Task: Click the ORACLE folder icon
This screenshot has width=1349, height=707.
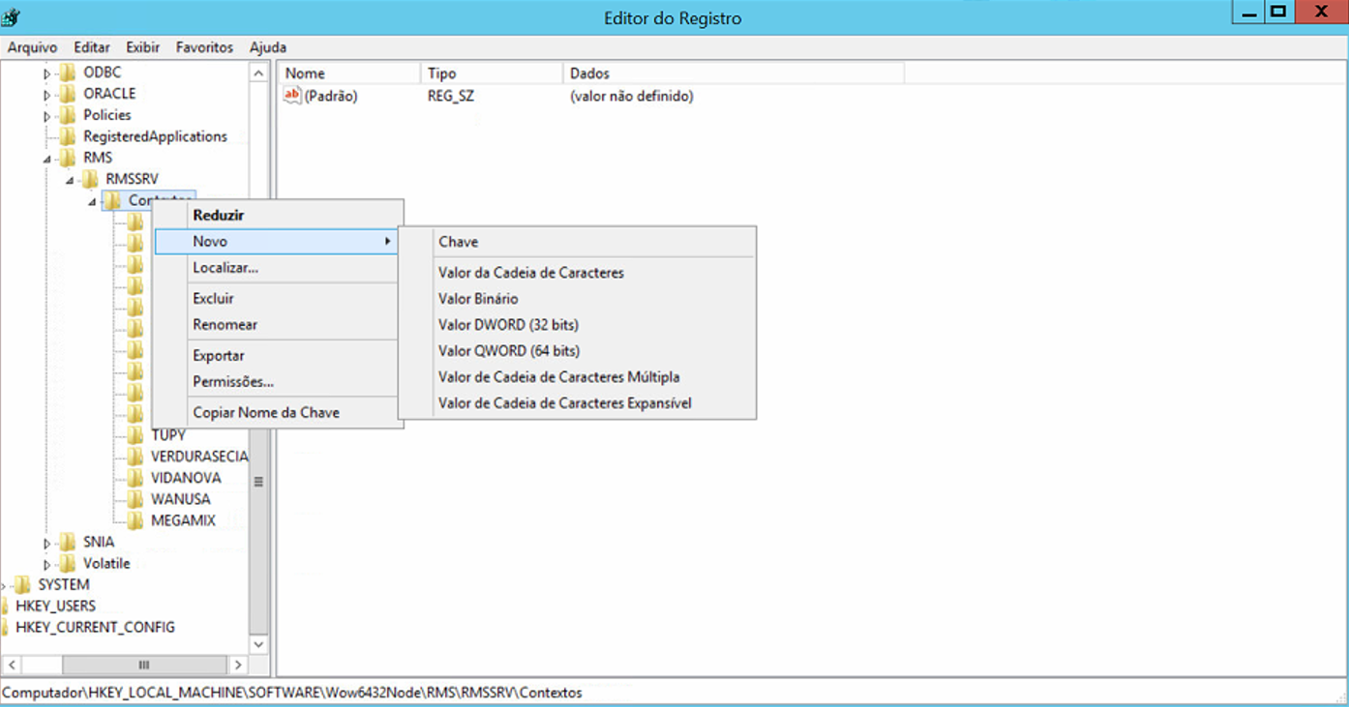Action: [x=67, y=94]
